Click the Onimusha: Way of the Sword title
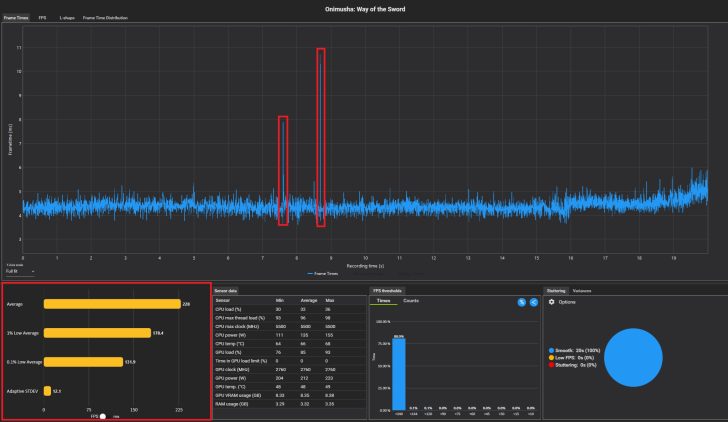 click(365, 9)
